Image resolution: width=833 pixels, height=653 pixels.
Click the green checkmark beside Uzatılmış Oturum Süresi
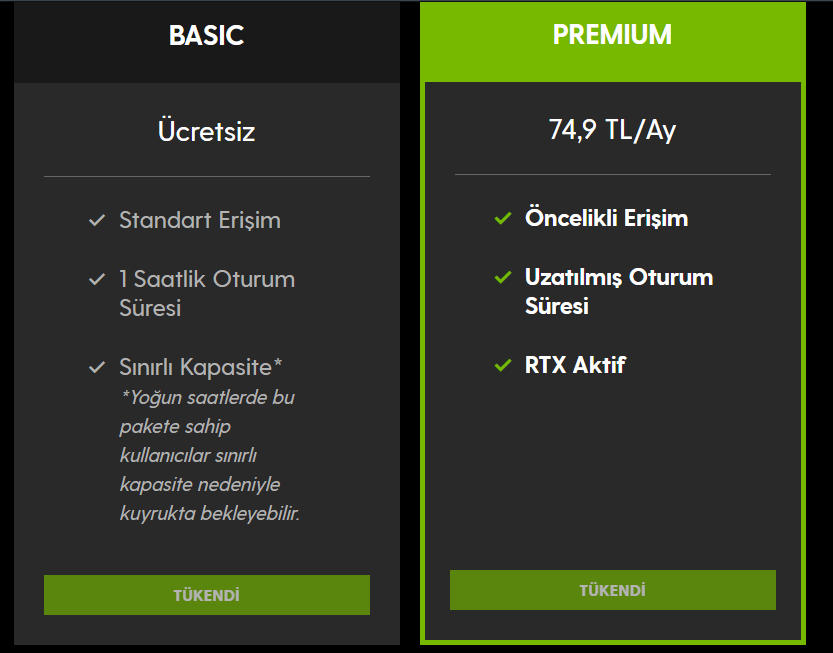click(503, 277)
